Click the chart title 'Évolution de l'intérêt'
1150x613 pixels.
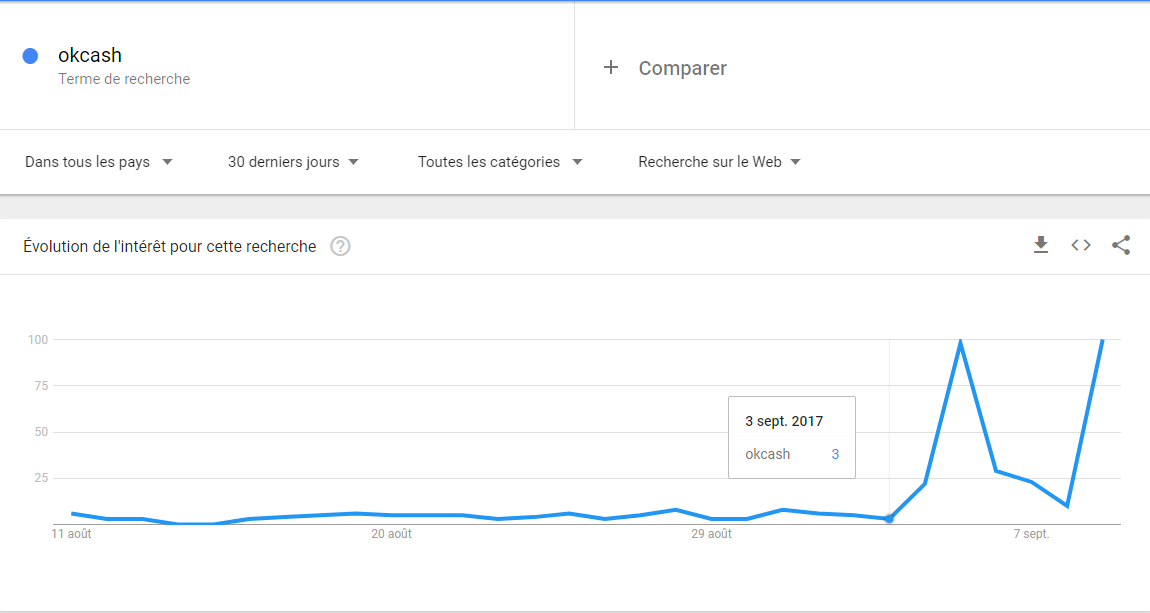[169, 246]
